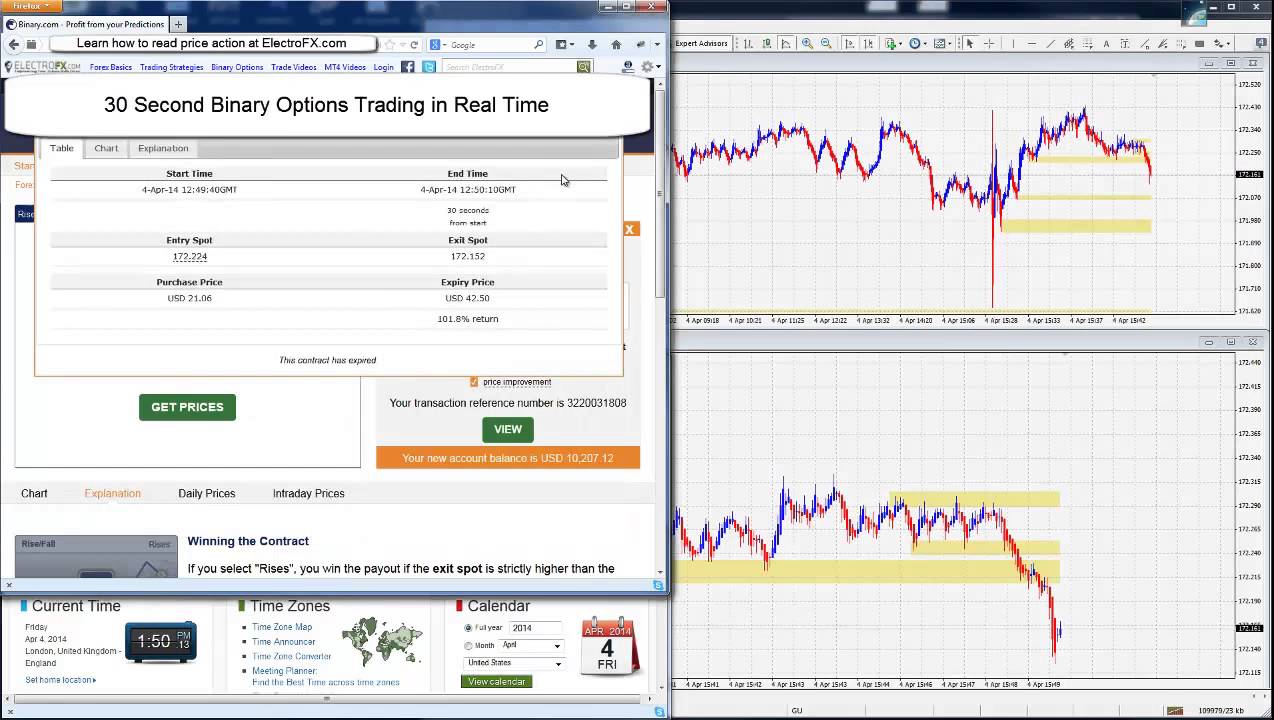This screenshot has width=1274, height=720.
Task: Open the Forex Basics link
Action: (x=111, y=67)
